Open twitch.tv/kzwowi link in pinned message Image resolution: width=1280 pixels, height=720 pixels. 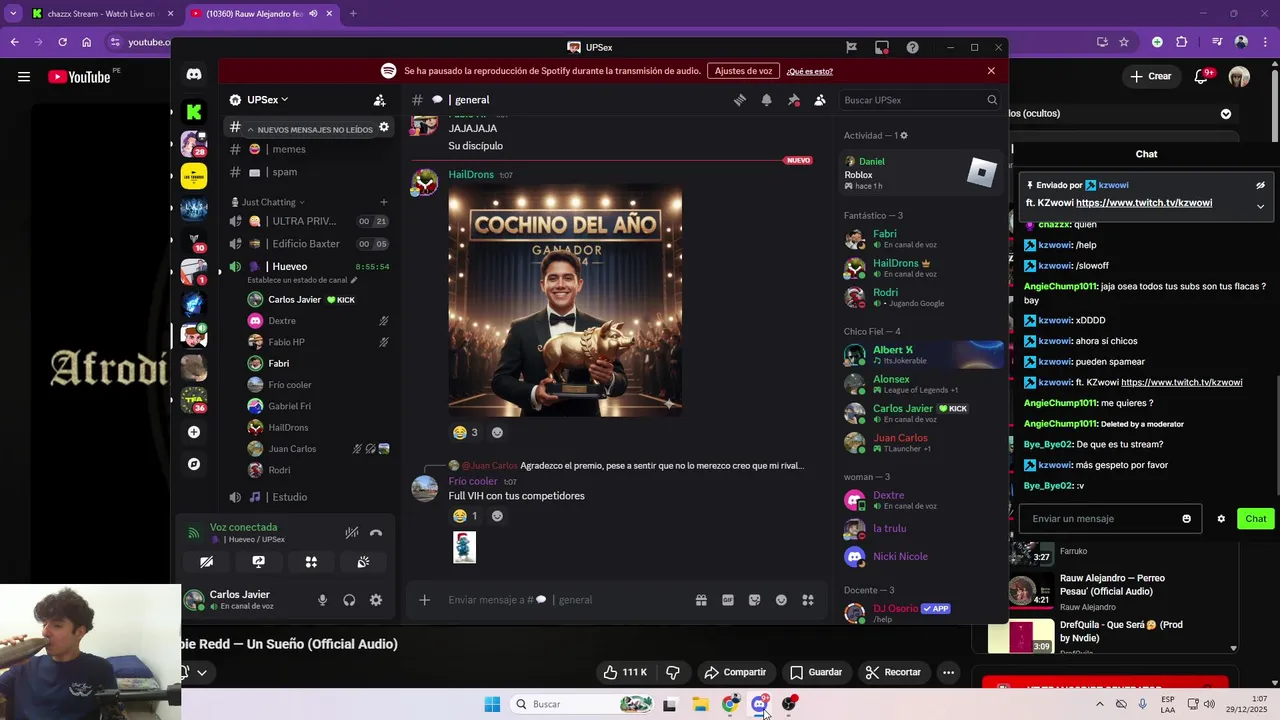1144,203
